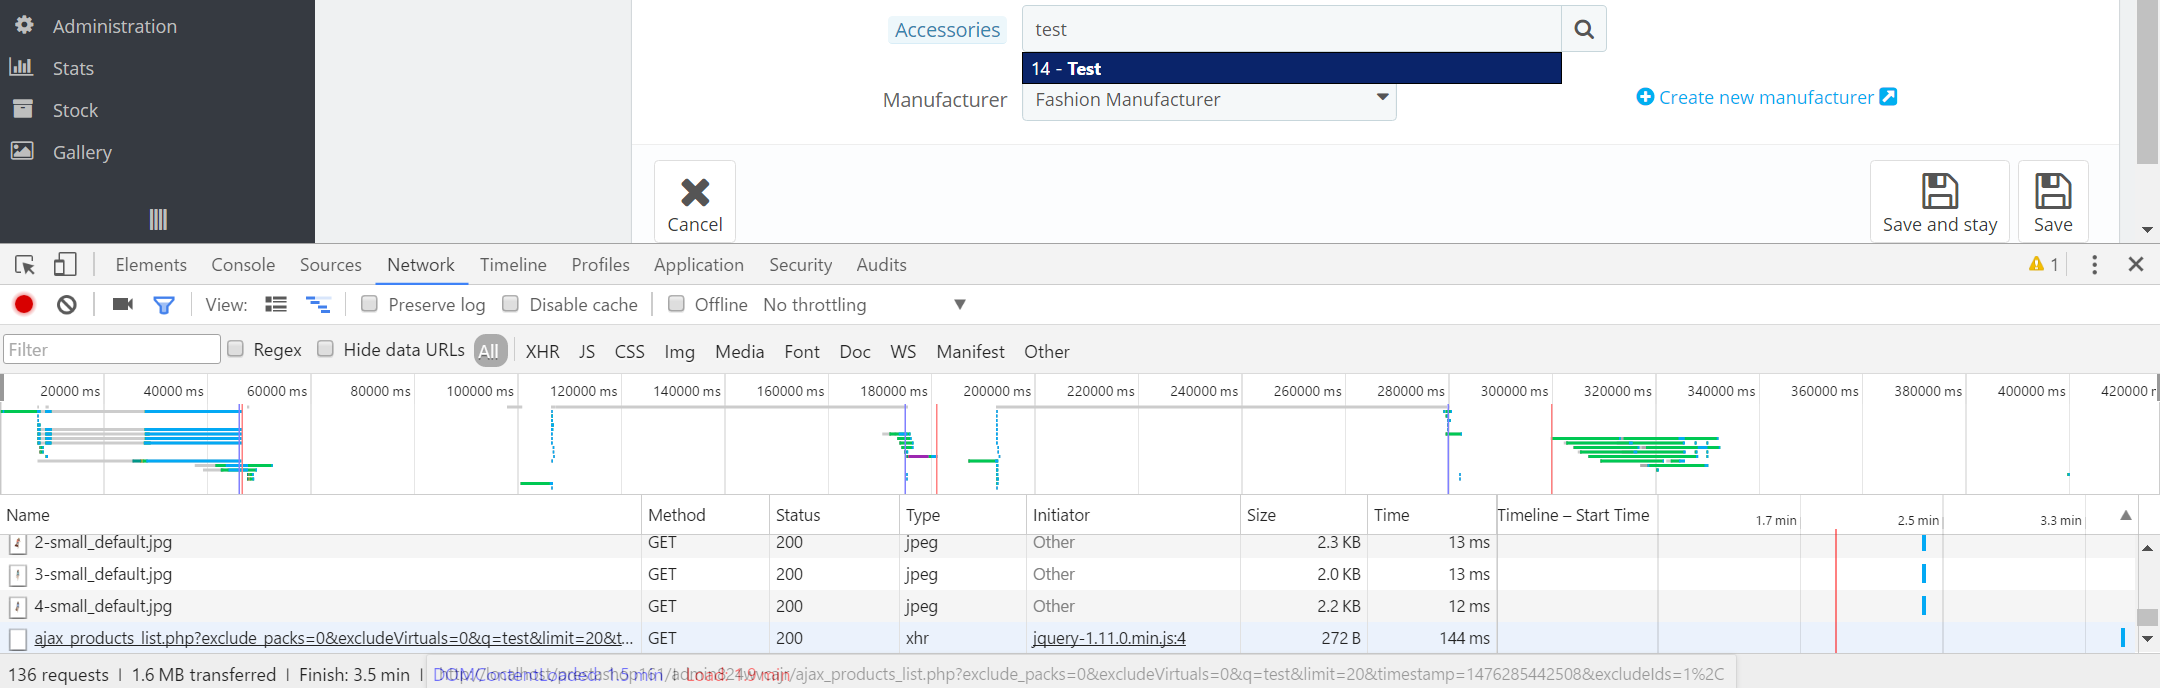Image resolution: width=2160 pixels, height=688 pixels.
Task: Open the DevTools three-dot menu
Action: coord(2094,264)
